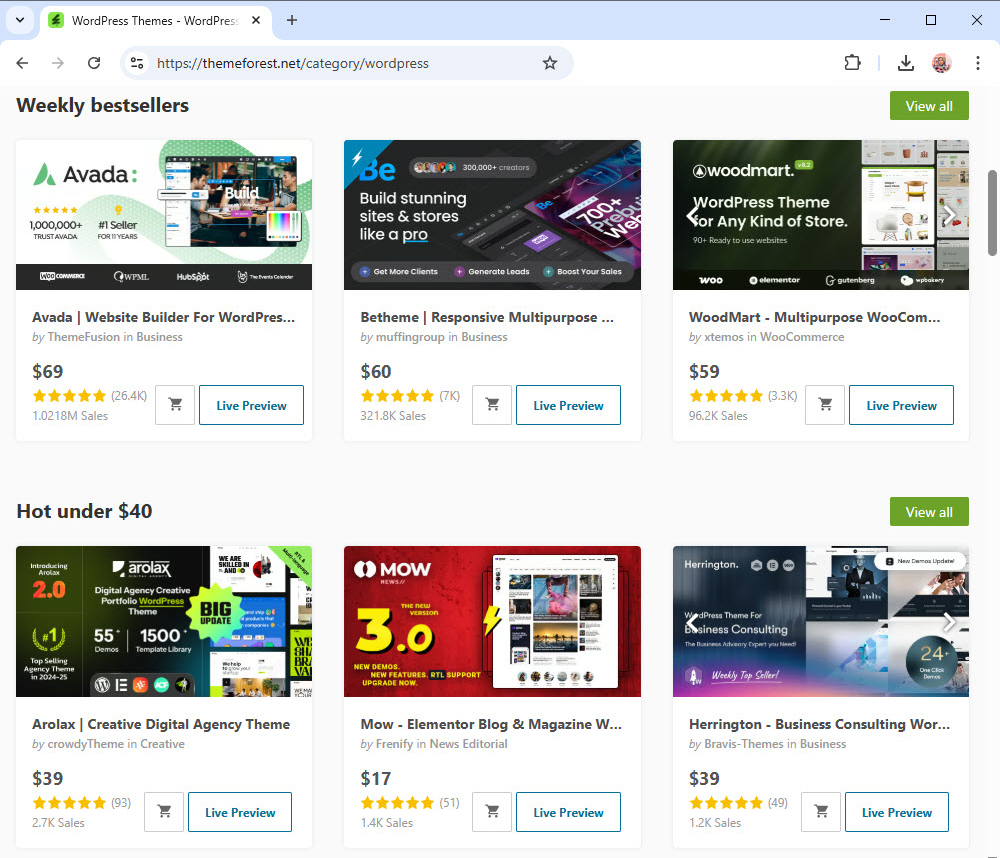Image resolution: width=1000 pixels, height=858 pixels.
Task: Go forward in browser history
Action: (x=58, y=63)
